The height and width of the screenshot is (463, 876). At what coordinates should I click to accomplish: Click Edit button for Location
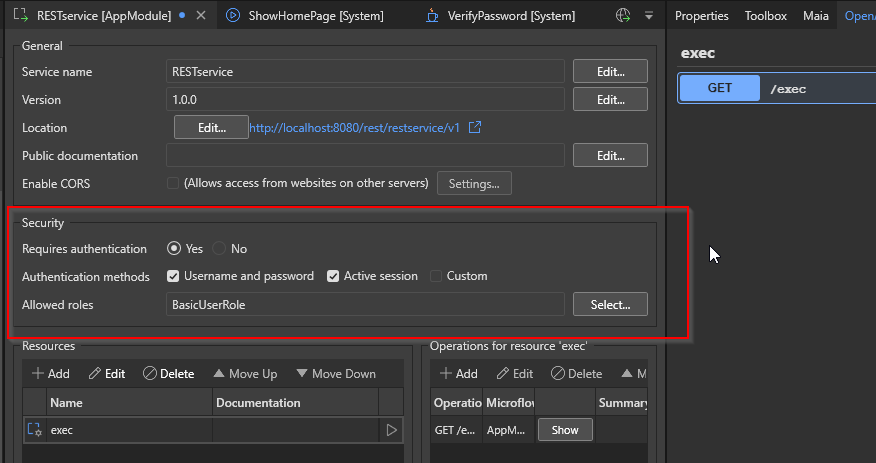(x=211, y=127)
